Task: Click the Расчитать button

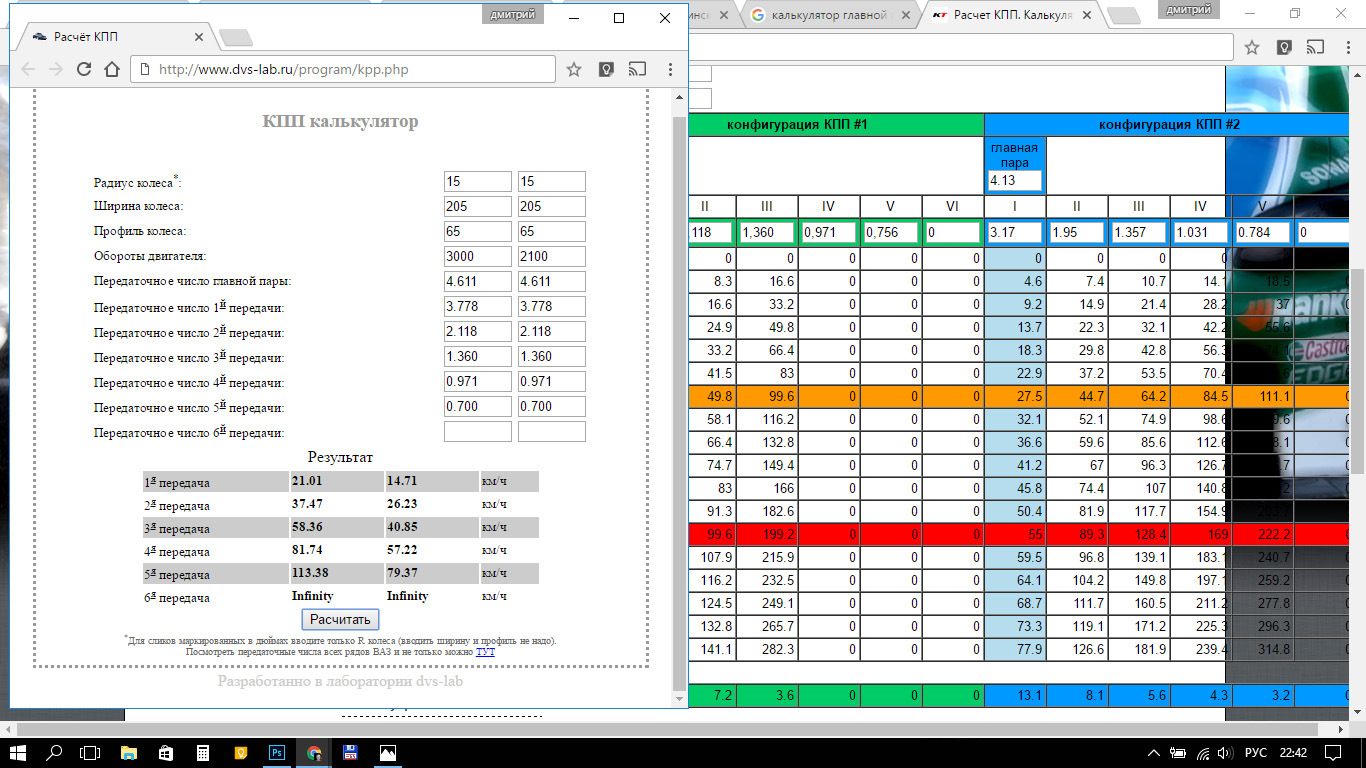Action: point(341,620)
